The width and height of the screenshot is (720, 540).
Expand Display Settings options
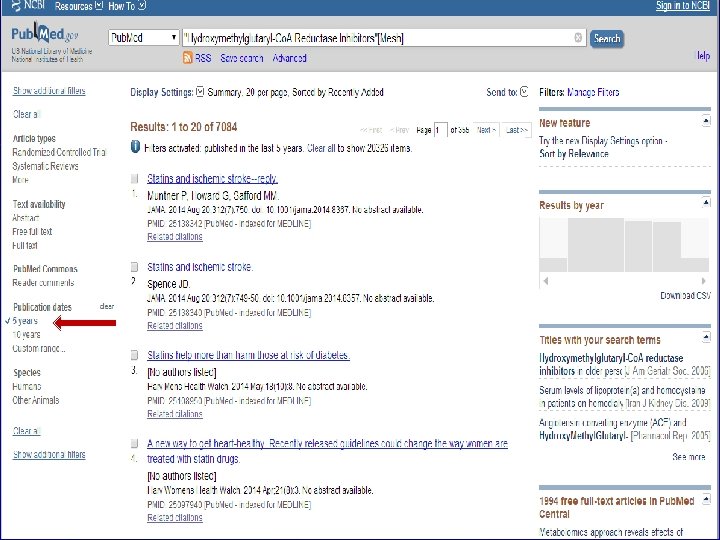tap(200, 92)
